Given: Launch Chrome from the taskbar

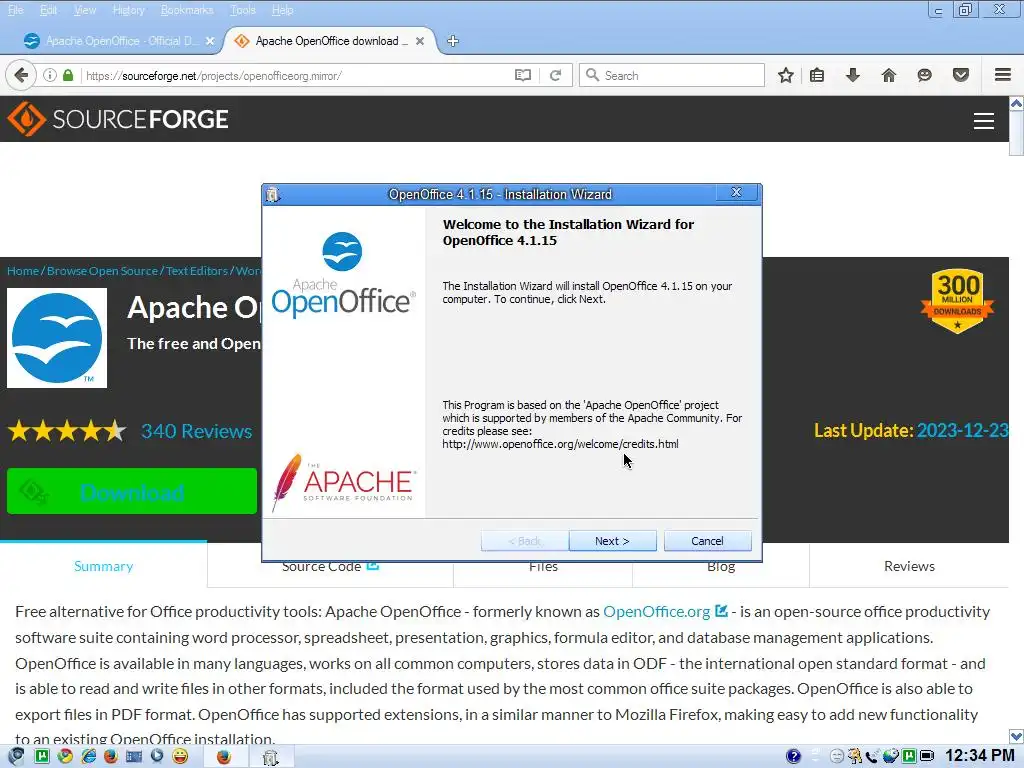Looking at the screenshot, I should [65, 756].
